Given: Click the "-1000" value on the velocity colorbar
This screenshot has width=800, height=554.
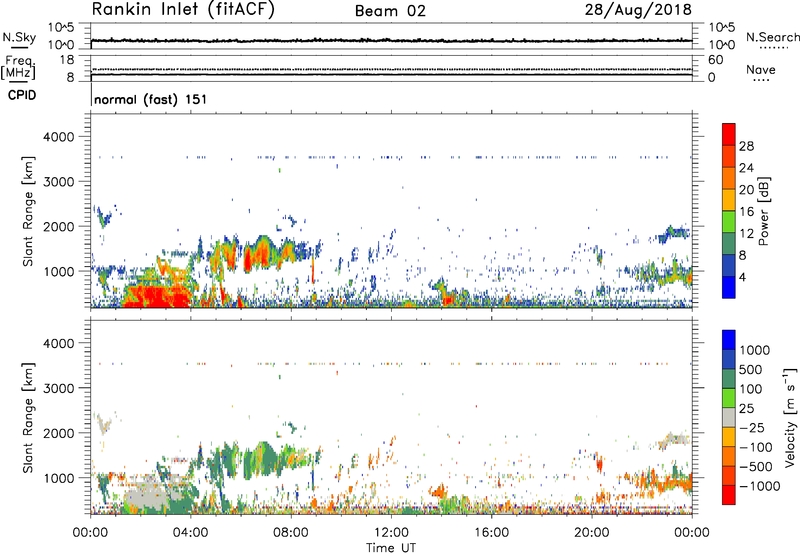Looking at the screenshot, I should coord(759,486).
